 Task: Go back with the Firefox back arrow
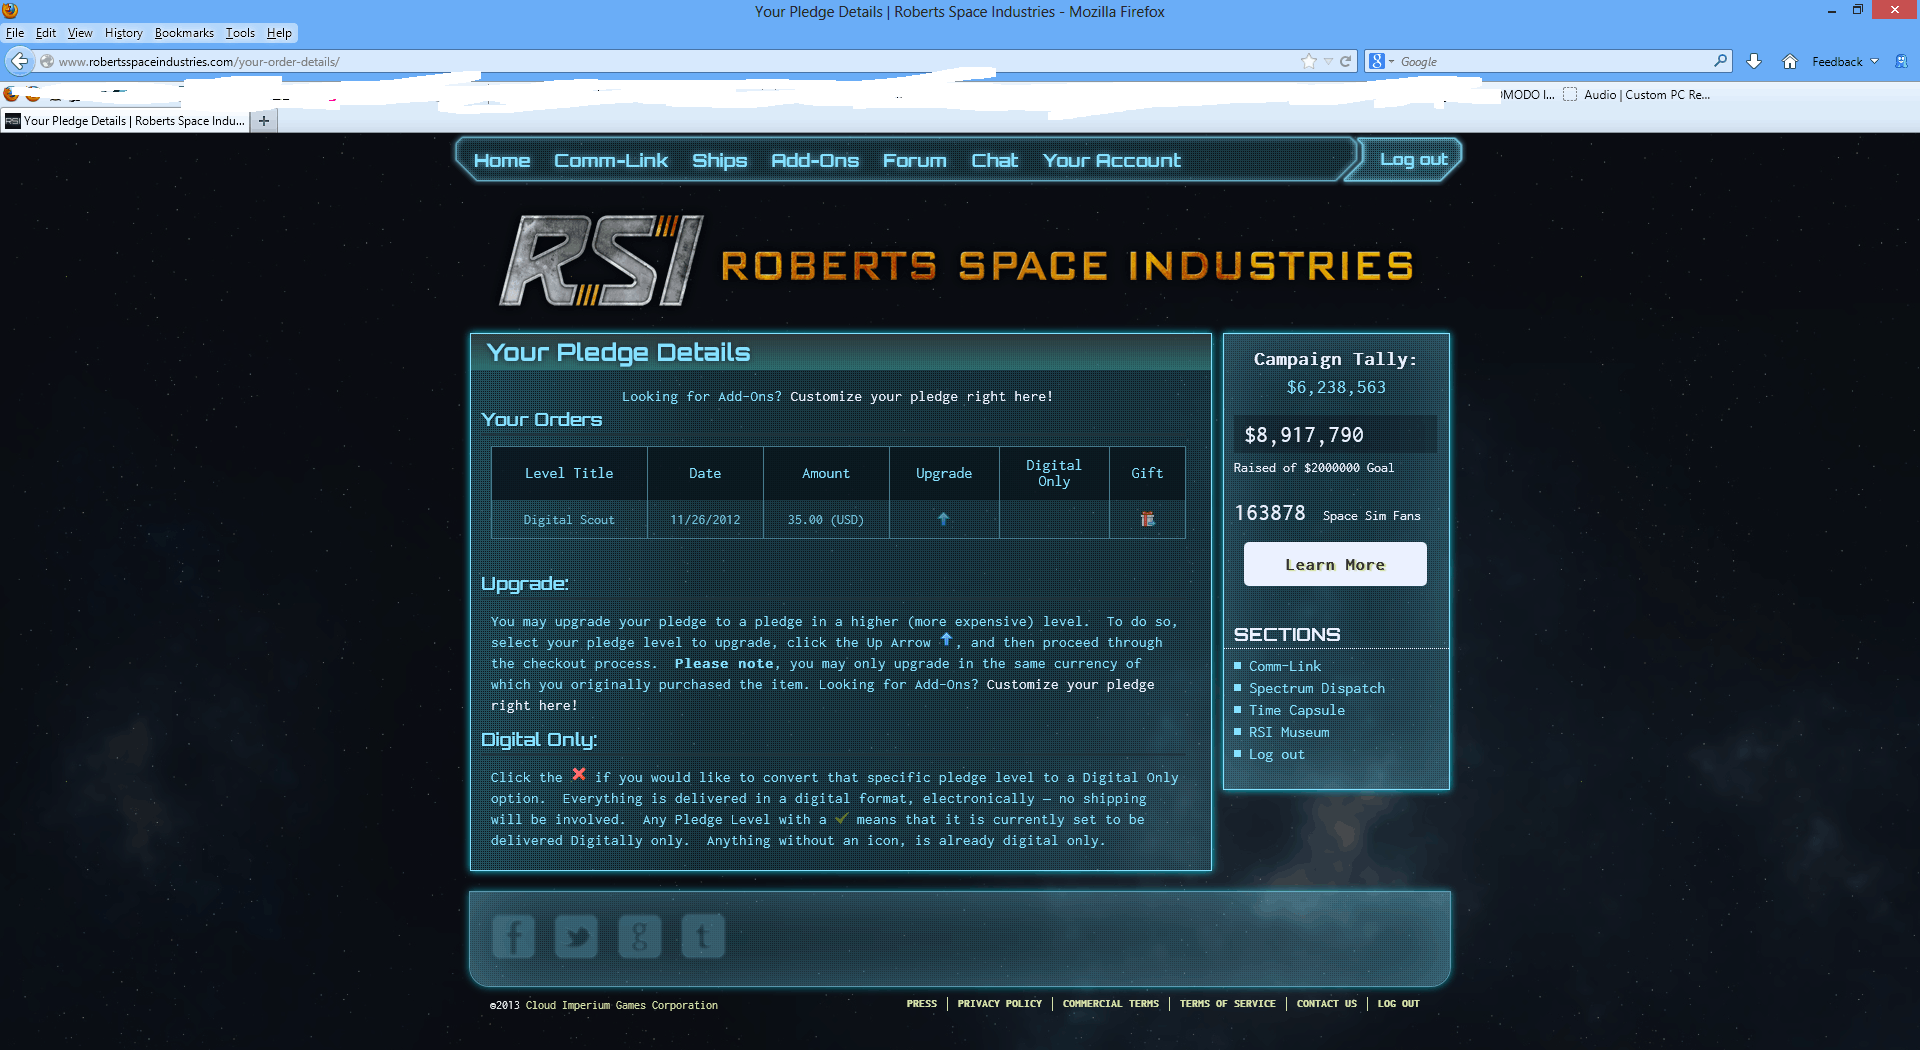tap(19, 62)
